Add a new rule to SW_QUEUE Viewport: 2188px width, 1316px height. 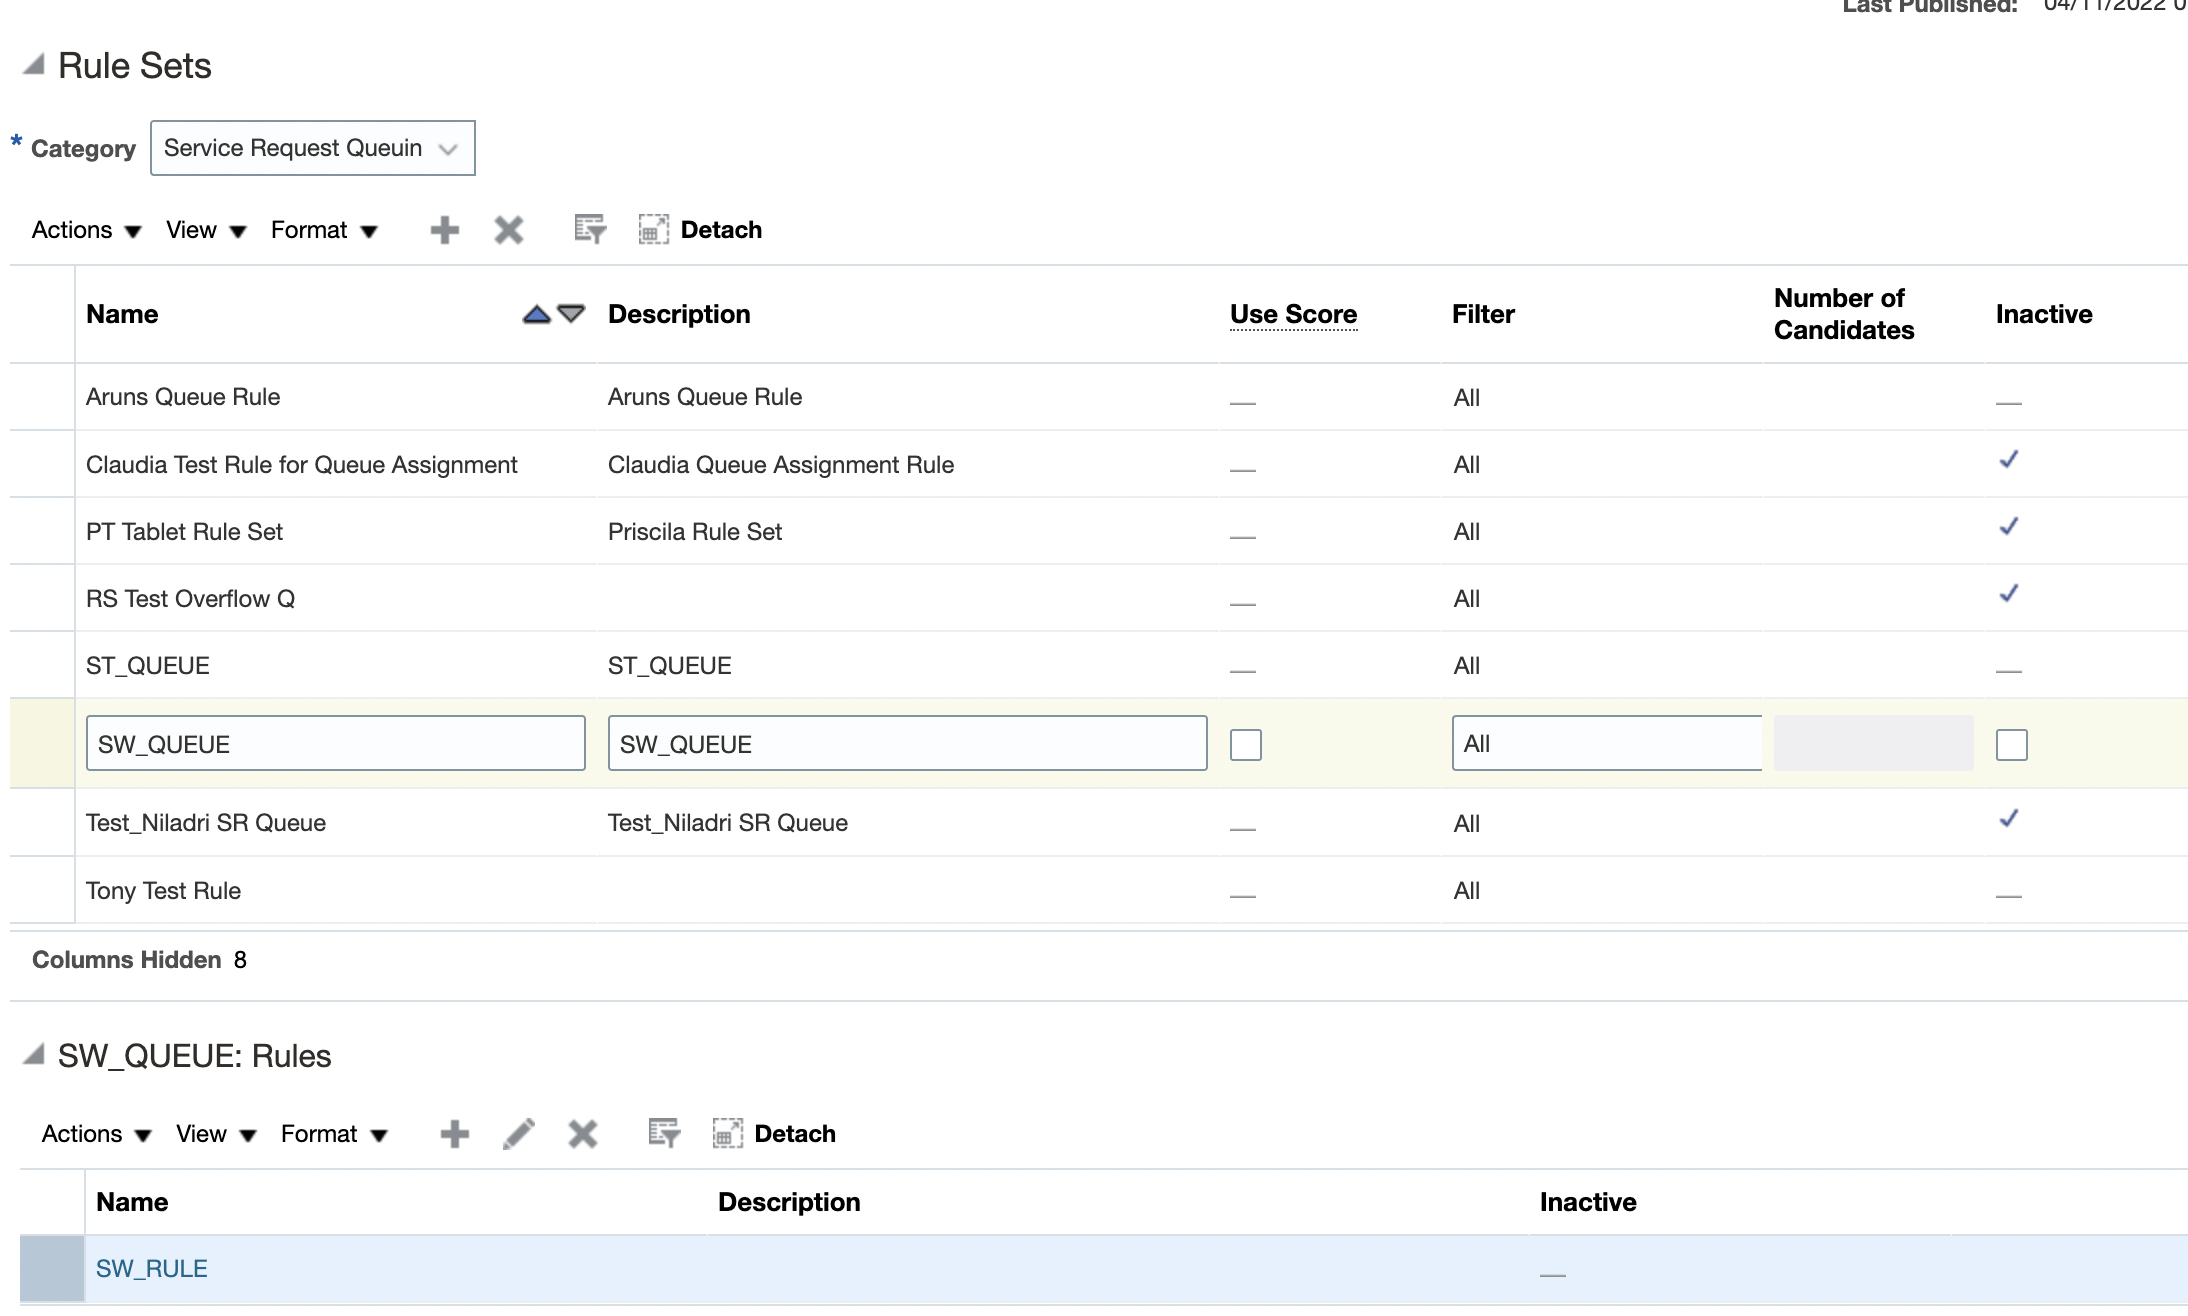pos(454,1134)
